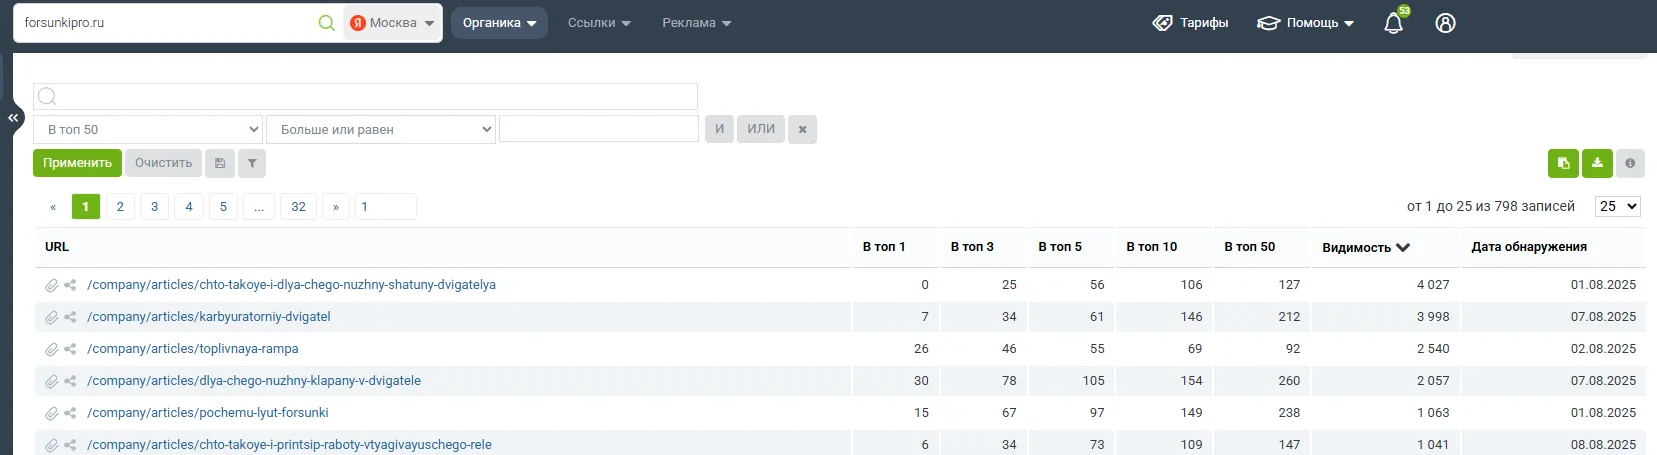Screen dimensions: 1657x455
Task: Go to page 2 of results
Action: tap(120, 206)
